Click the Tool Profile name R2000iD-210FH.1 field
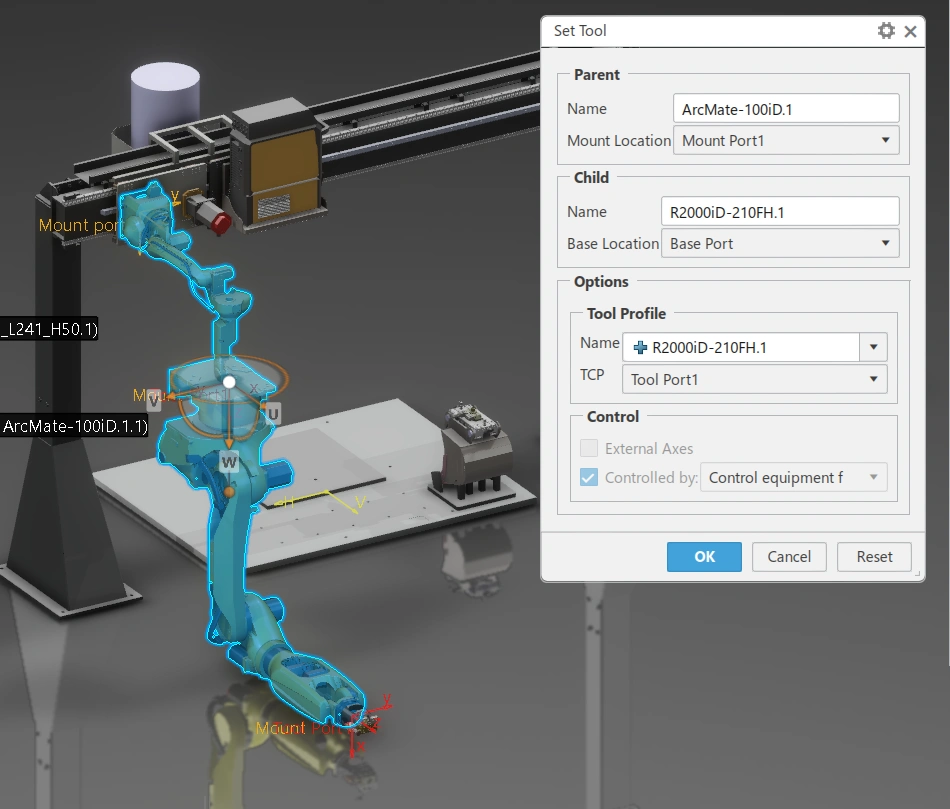950x809 pixels. coord(741,347)
